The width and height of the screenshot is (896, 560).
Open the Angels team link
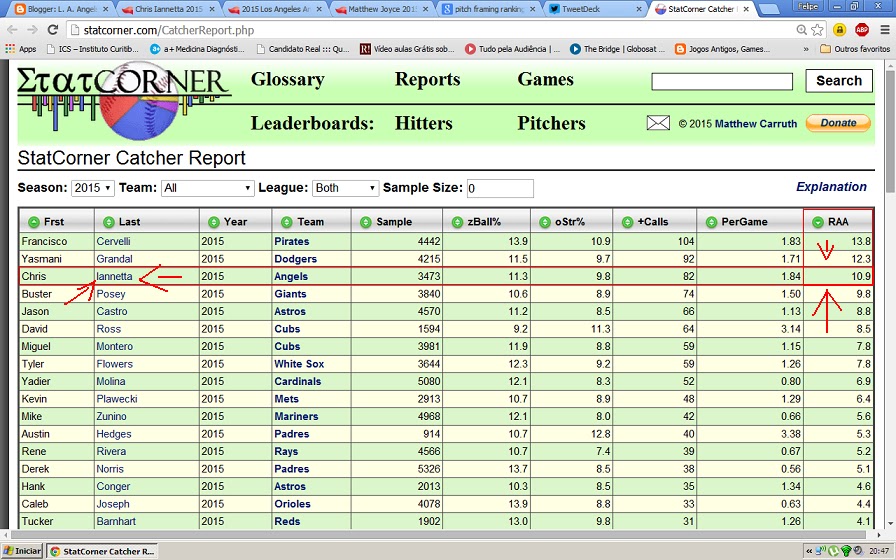(291, 277)
